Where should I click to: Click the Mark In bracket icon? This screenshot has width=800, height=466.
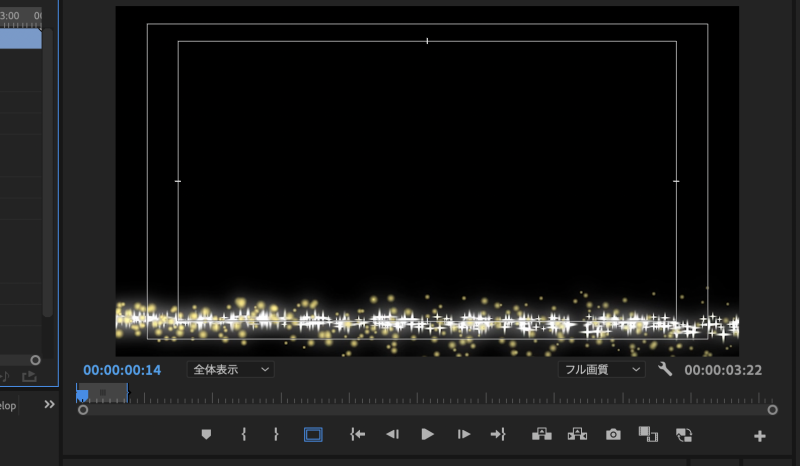(243, 435)
